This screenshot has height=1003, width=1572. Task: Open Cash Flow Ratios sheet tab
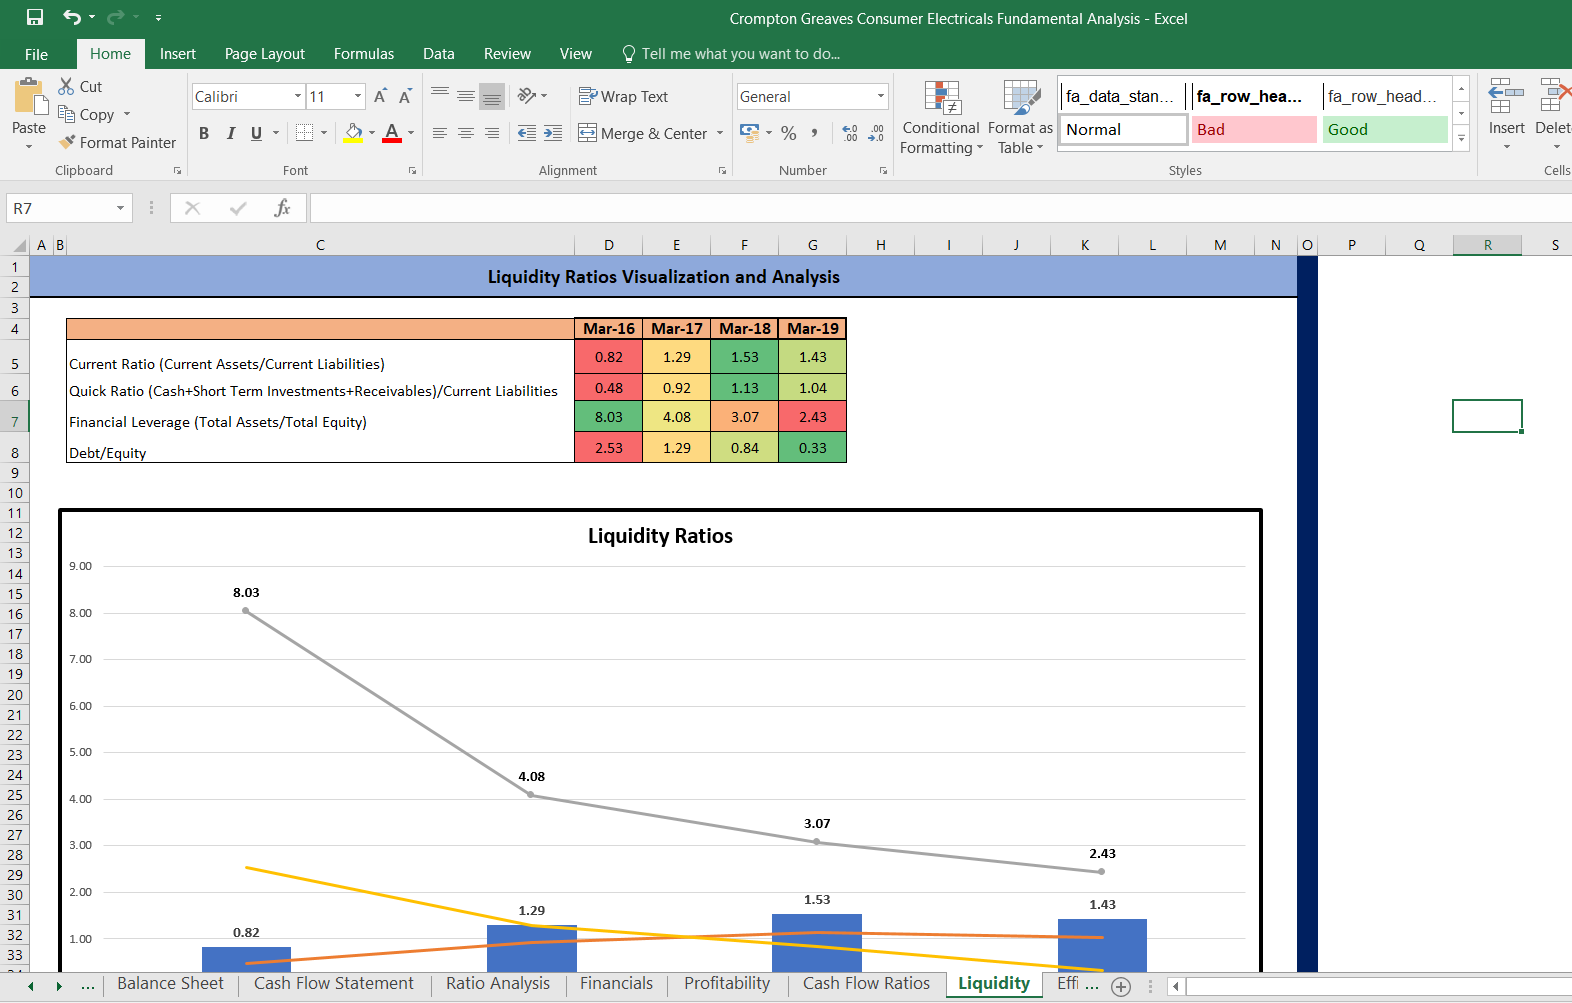[866, 984]
